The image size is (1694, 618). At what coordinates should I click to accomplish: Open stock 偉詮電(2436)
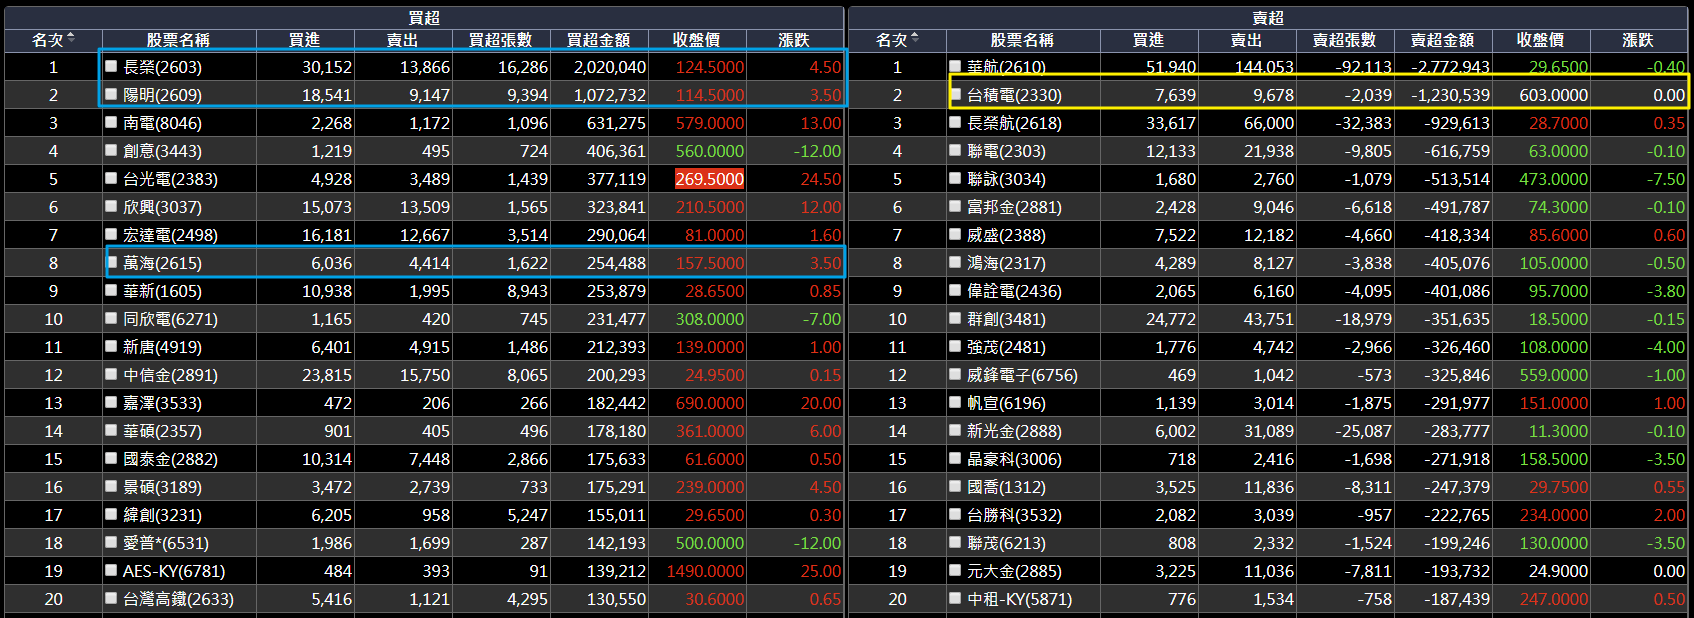point(1014,291)
